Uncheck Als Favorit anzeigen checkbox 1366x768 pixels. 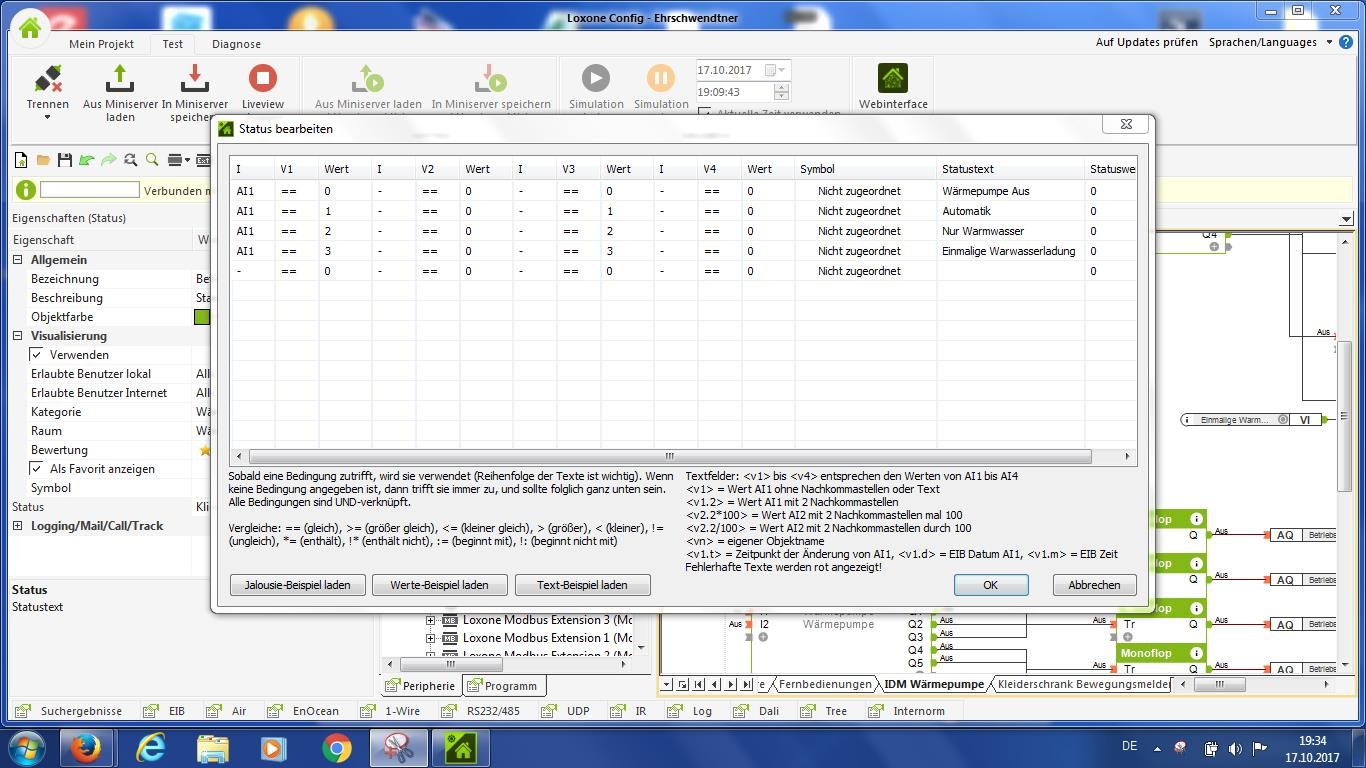pos(37,469)
